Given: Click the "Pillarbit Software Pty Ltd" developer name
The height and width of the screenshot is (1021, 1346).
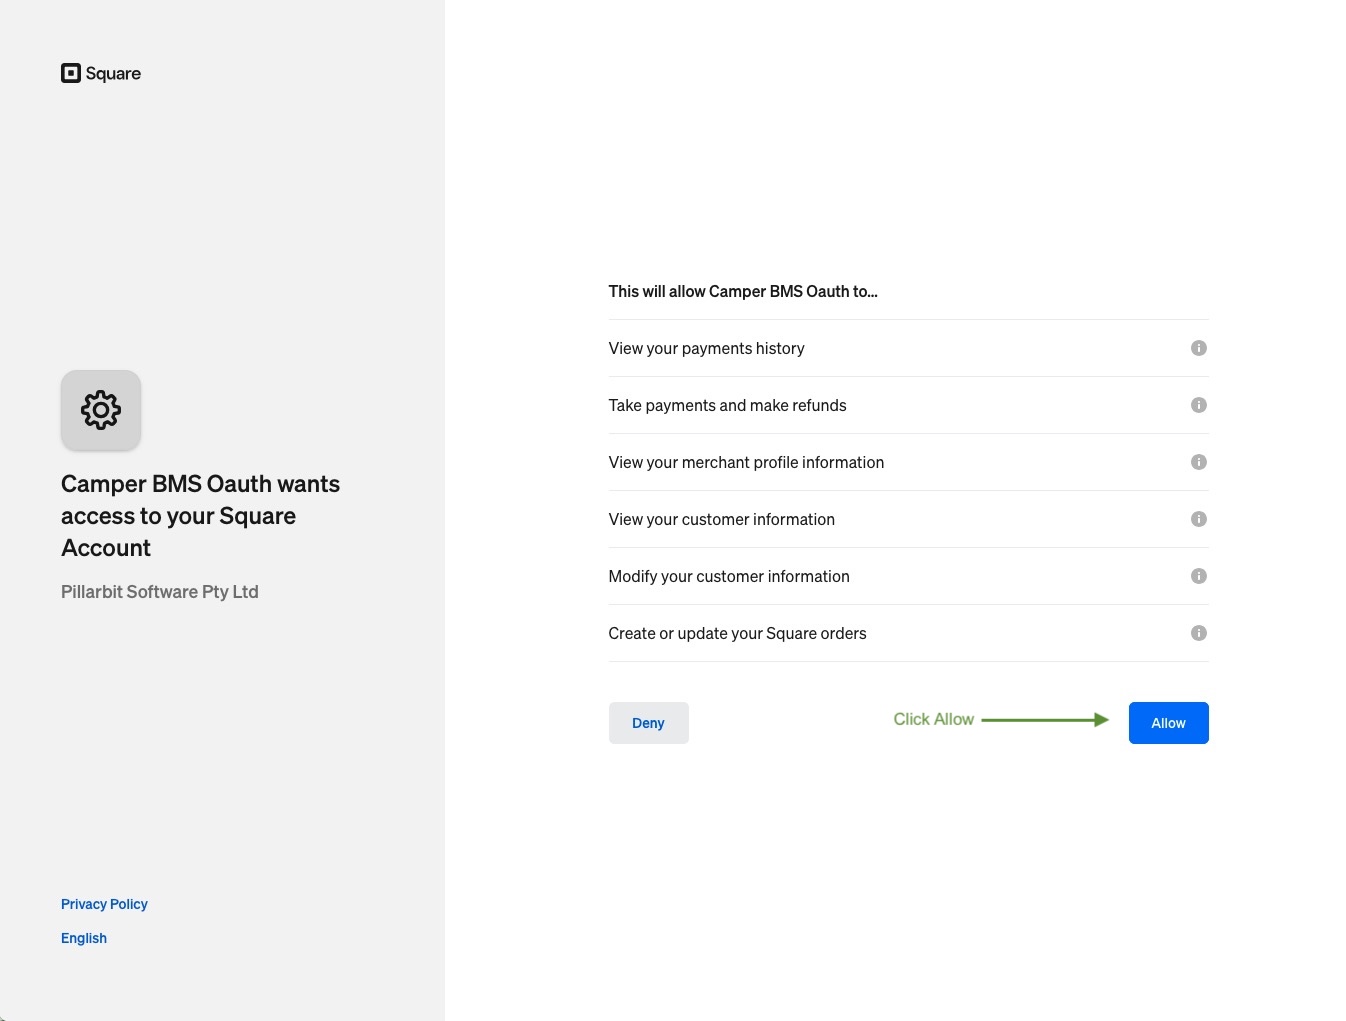Looking at the screenshot, I should point(160,592).
